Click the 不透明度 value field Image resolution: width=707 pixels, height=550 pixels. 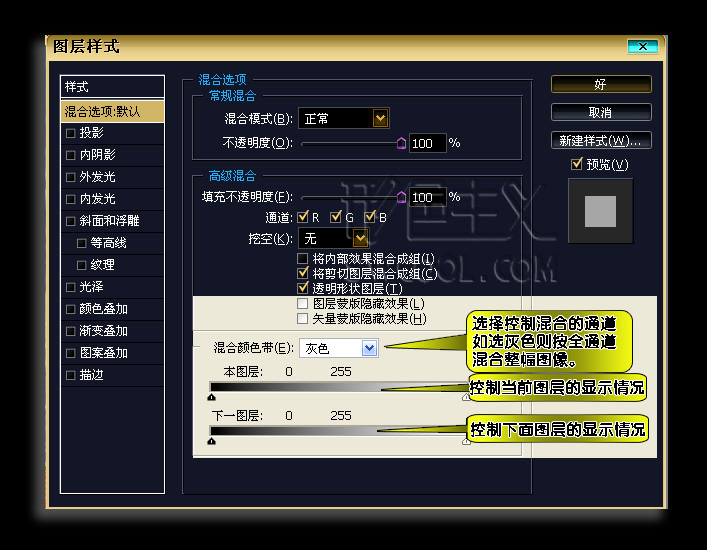427,143
